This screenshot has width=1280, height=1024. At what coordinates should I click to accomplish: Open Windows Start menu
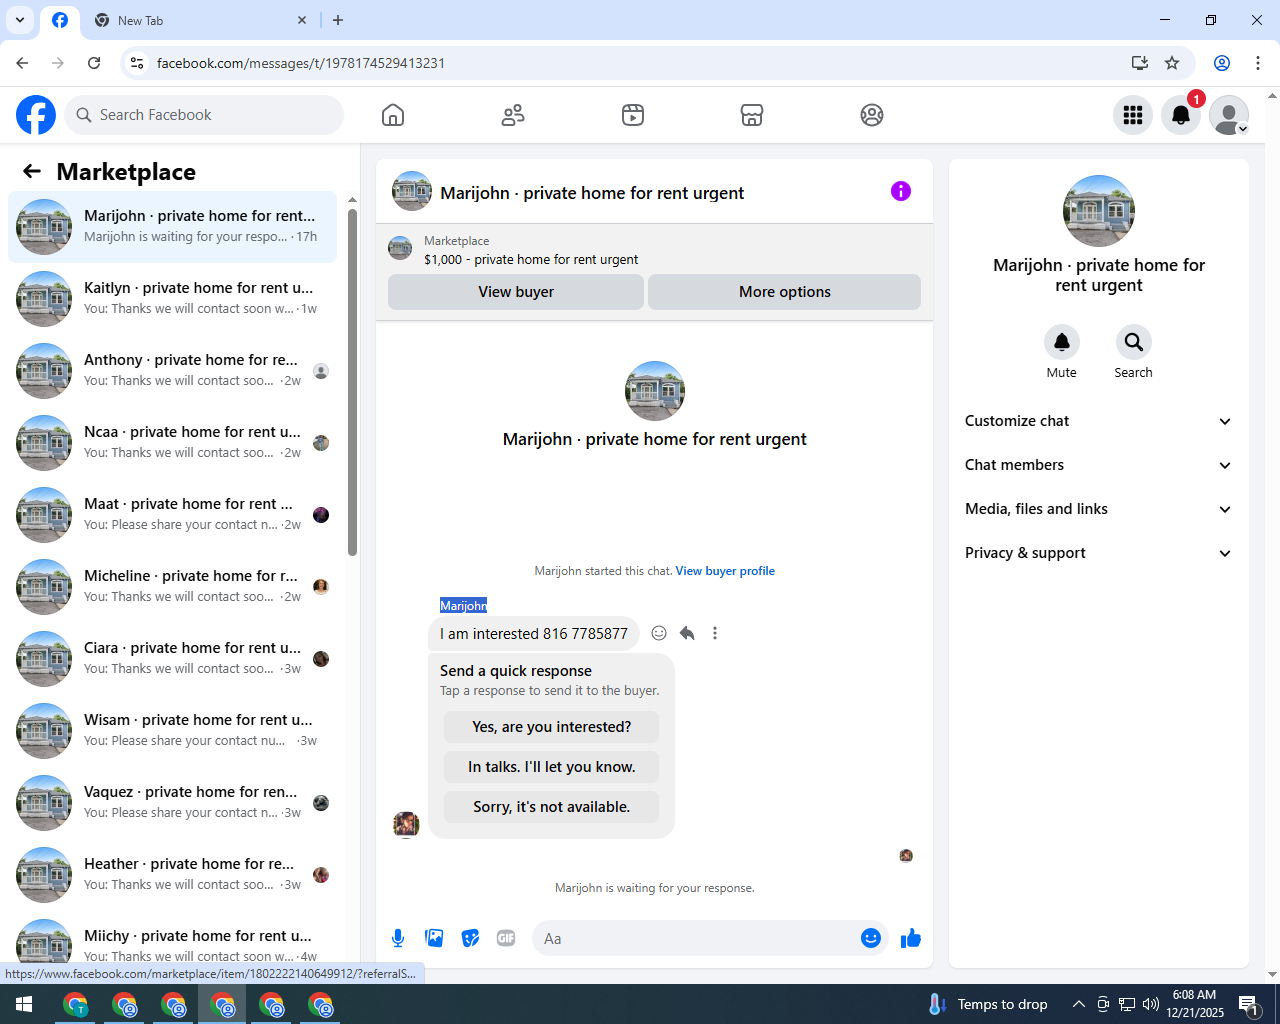[24, 1004]
